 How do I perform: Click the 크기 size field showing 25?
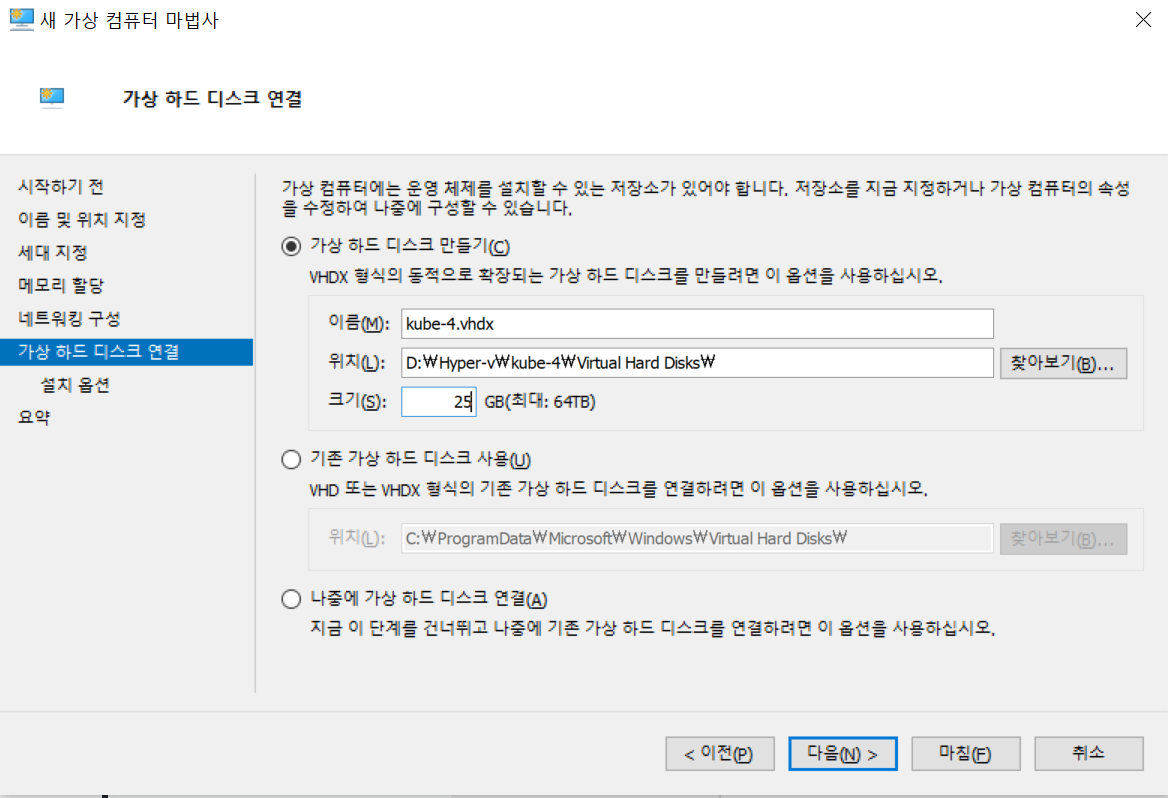click(439, 402)
